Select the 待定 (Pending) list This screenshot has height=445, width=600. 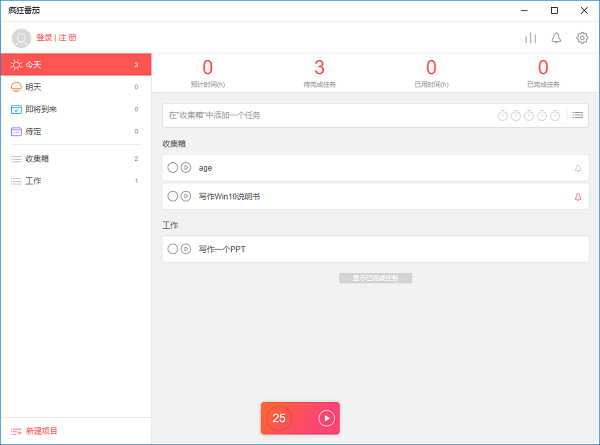click(76, 131)
